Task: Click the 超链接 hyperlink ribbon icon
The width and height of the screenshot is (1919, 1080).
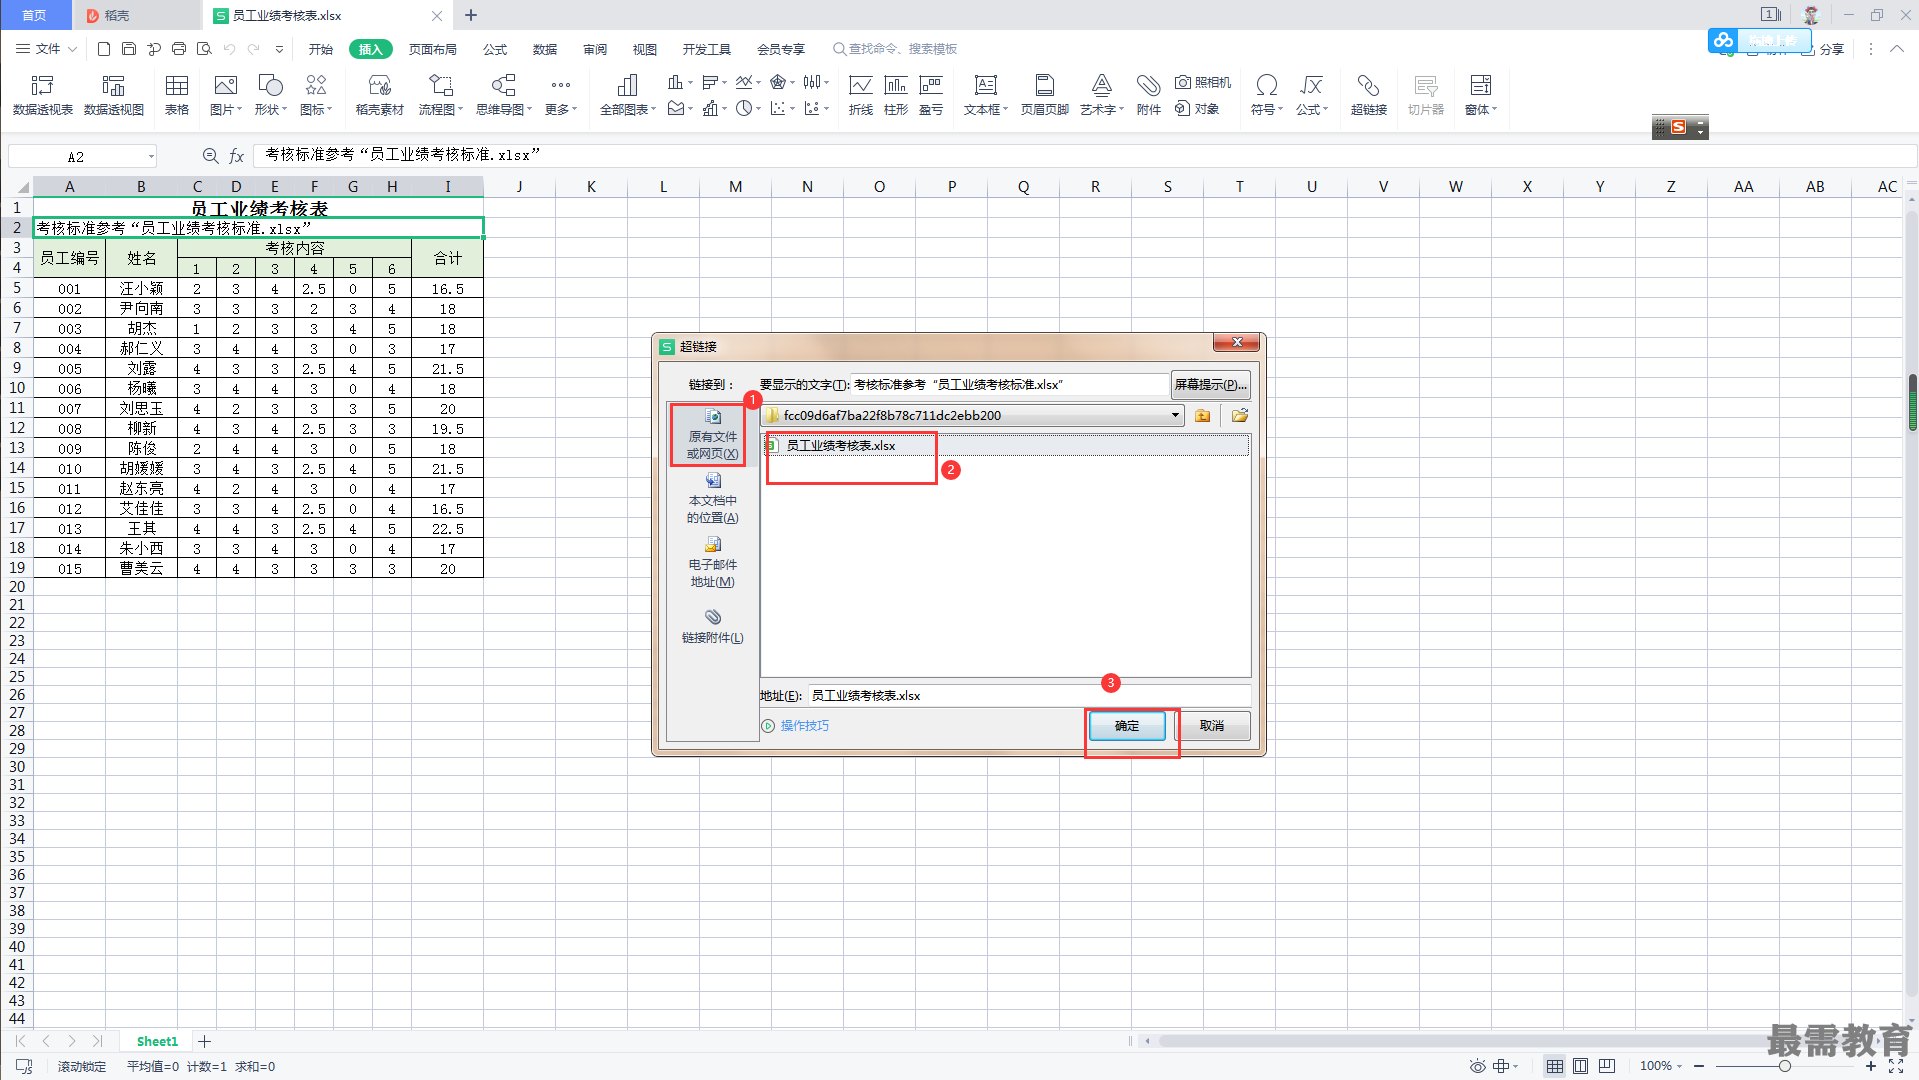Action: [x=1369, y=95]
